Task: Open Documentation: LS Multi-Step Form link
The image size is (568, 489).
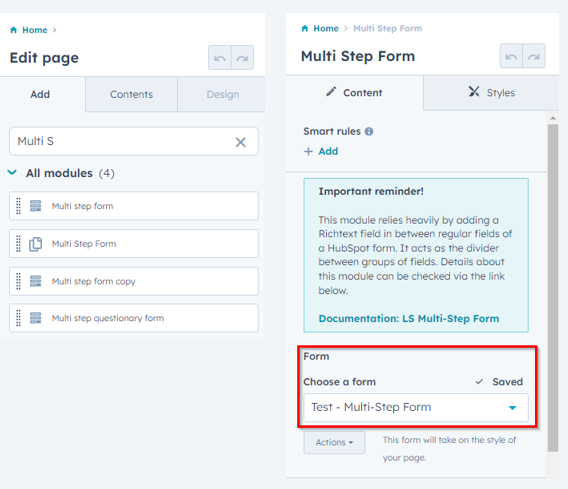Action: pyautogui.click(x=409, y=318)
